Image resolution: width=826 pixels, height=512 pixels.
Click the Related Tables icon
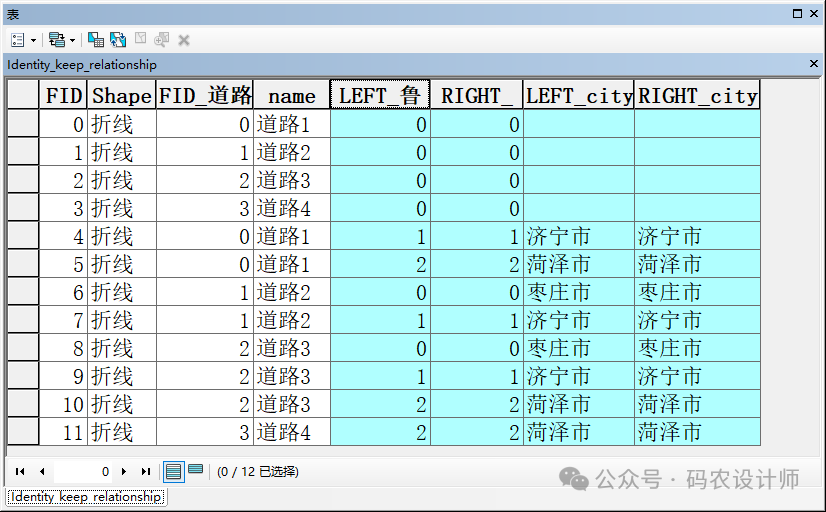[x=56, y=40]
